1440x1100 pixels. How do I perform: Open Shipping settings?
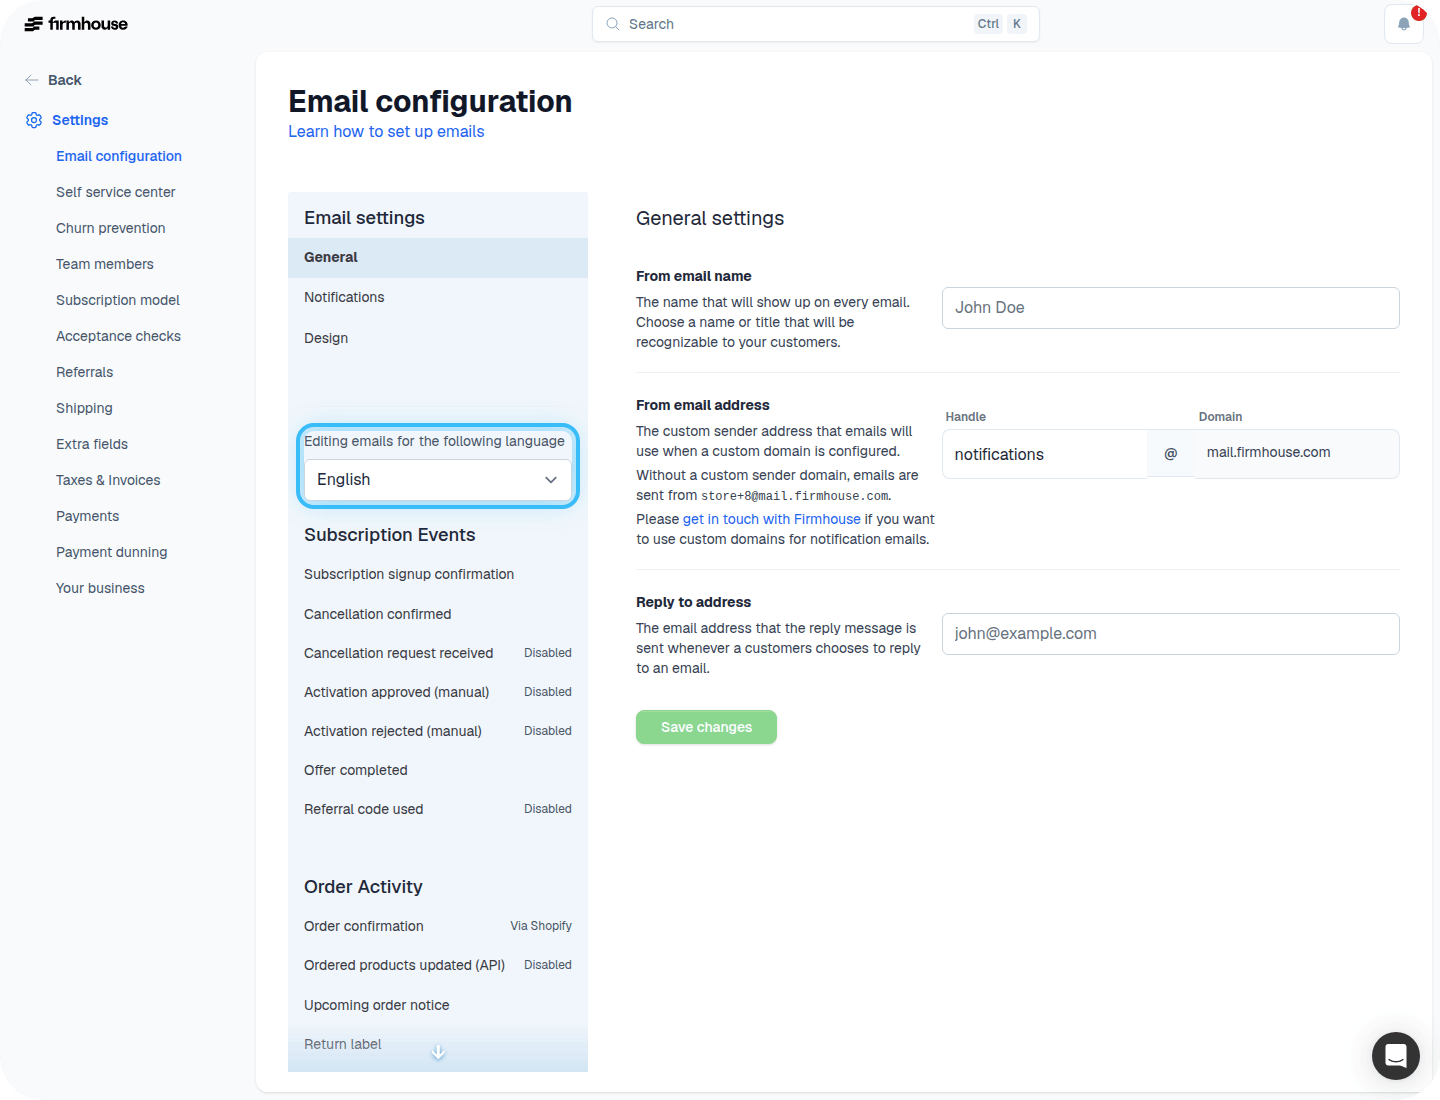(x=84, y=408)
